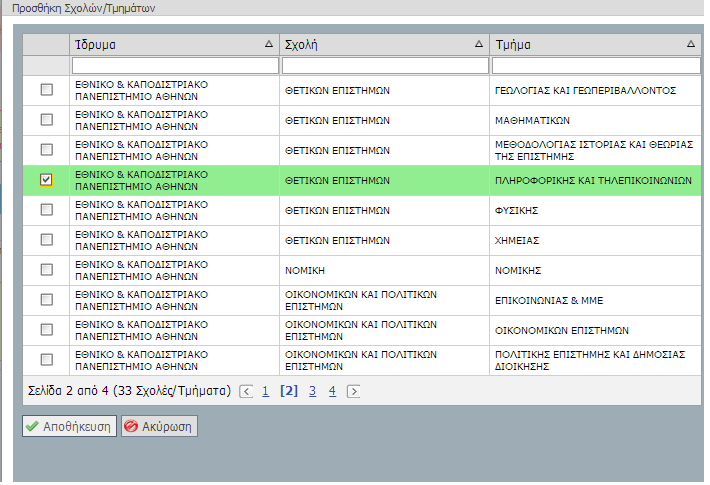This screenshot has height=485, width=710.
Task: Go to page 1 link
Action: tap(265, 391)
